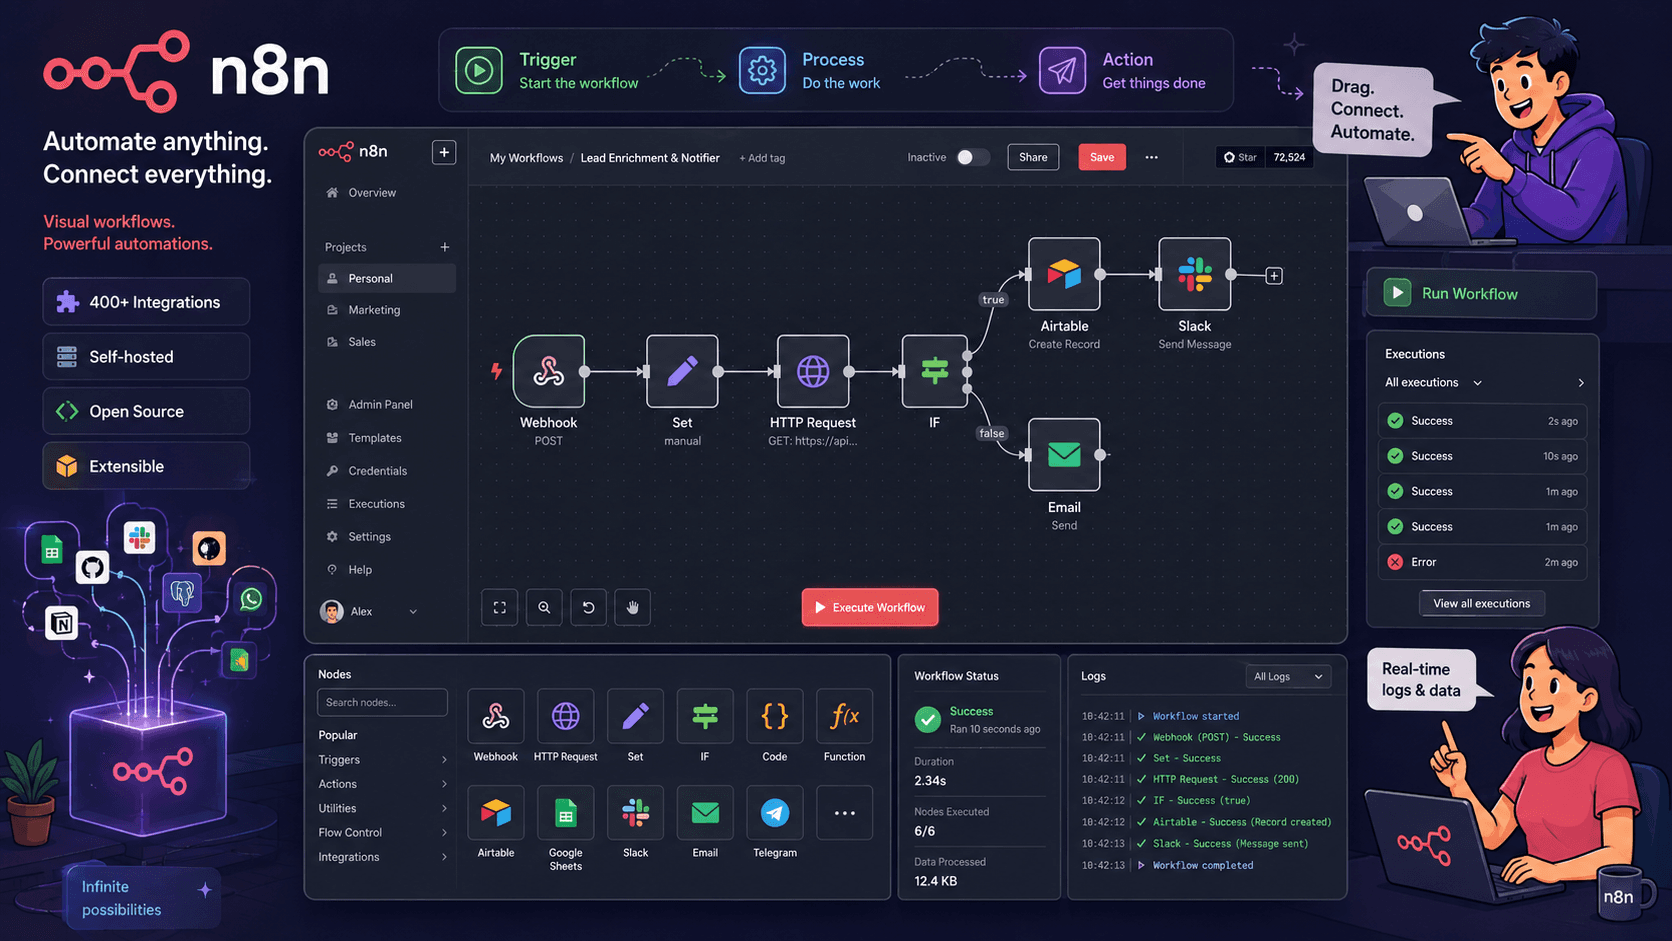This screenshot has width=1672, height=941.
Task: Add a new project with the plus
Action: click(445, 247)
